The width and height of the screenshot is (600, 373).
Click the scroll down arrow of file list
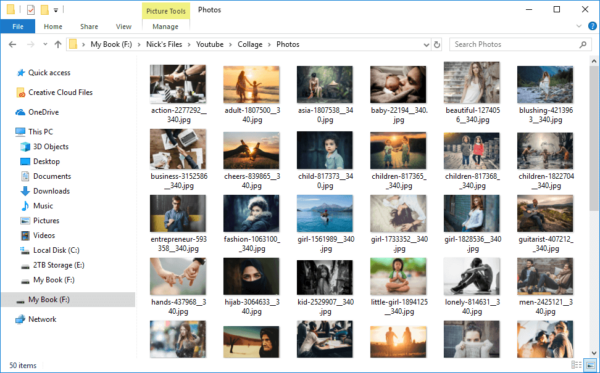pos(593,353)
